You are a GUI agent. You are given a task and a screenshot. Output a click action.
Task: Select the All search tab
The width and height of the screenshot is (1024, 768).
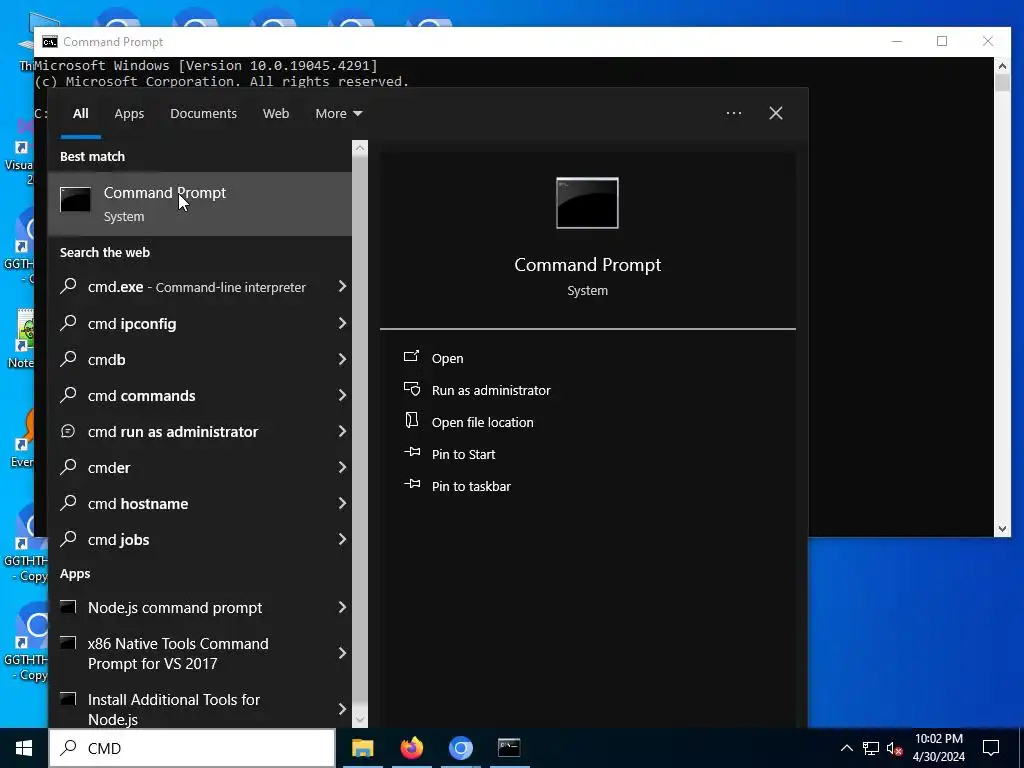point(80,114)
